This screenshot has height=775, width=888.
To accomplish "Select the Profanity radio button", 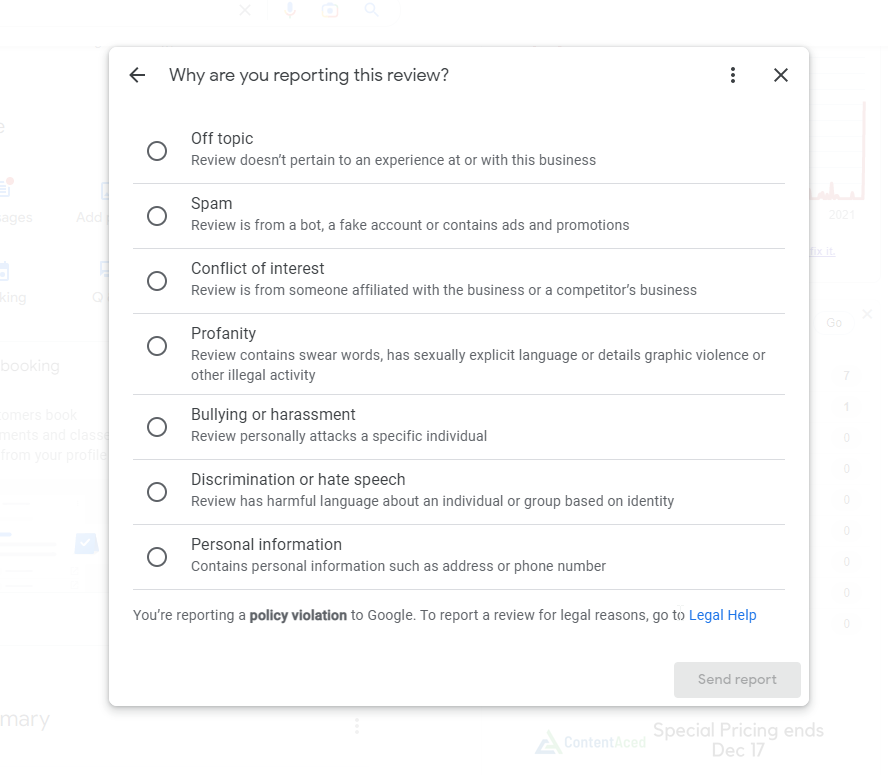I will pyautogui.click(x=157, y=346).
